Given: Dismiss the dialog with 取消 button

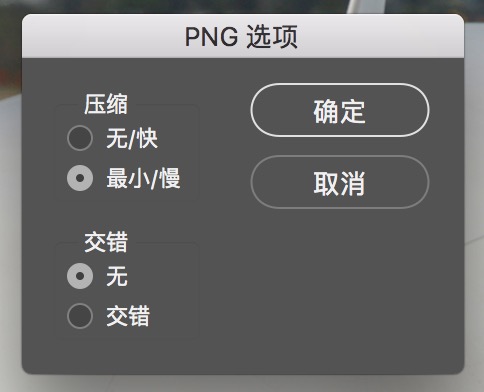Looking at the screenshot, I should coord(340,182).
